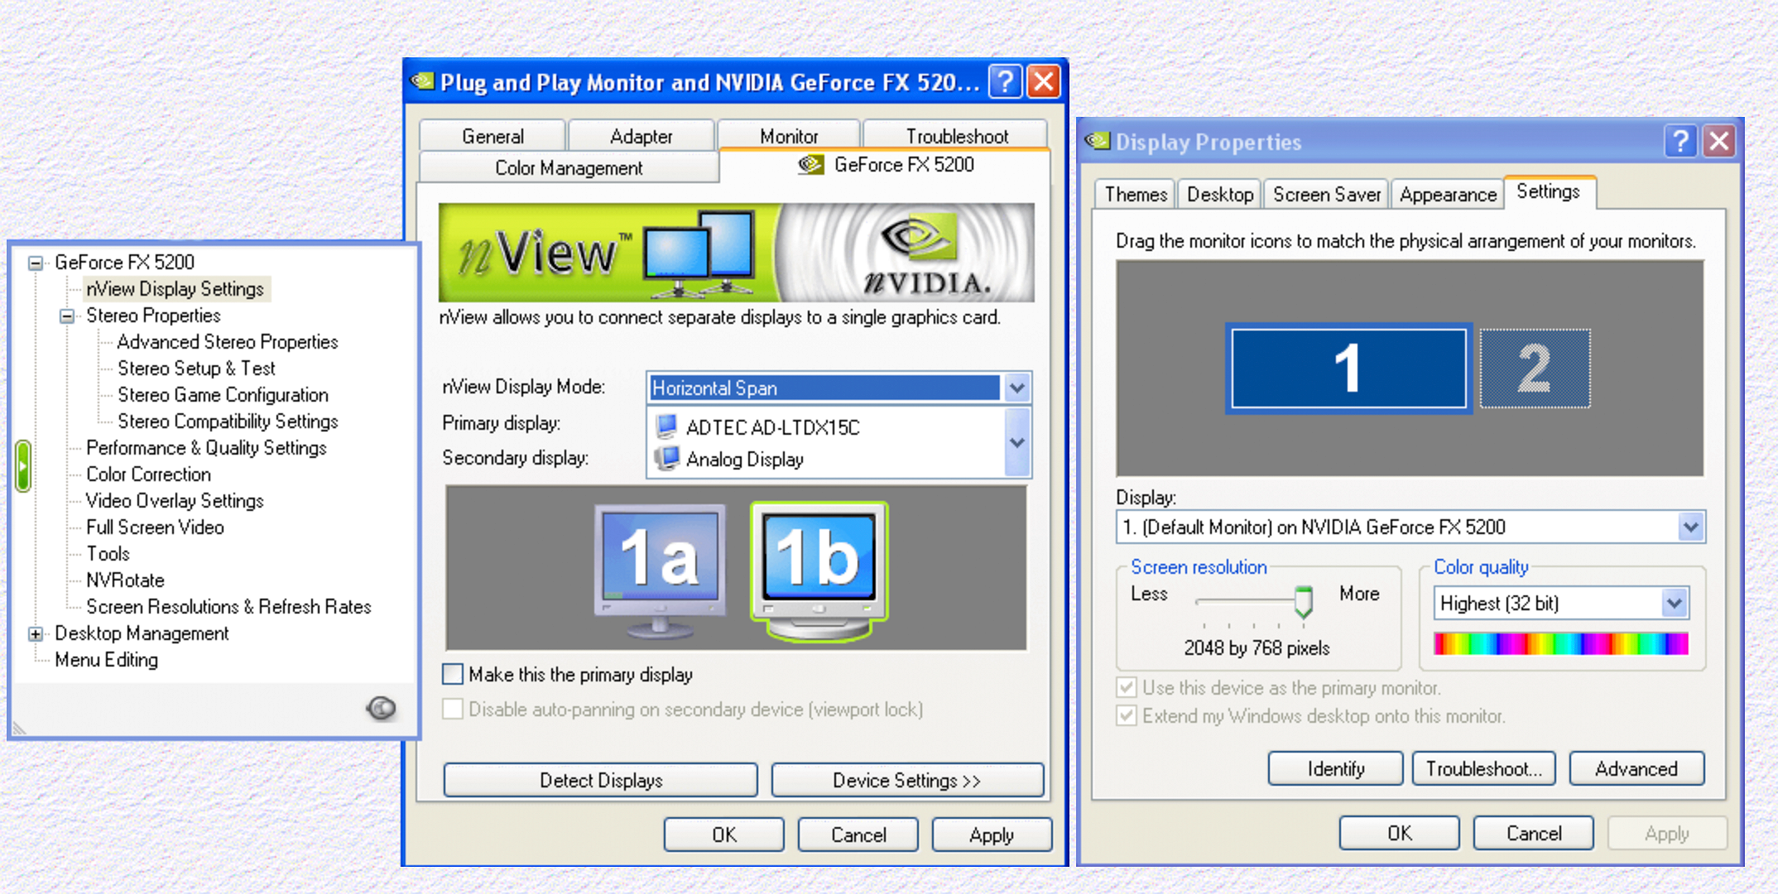Select Color Correction in the tree

(x=148, y=474)
